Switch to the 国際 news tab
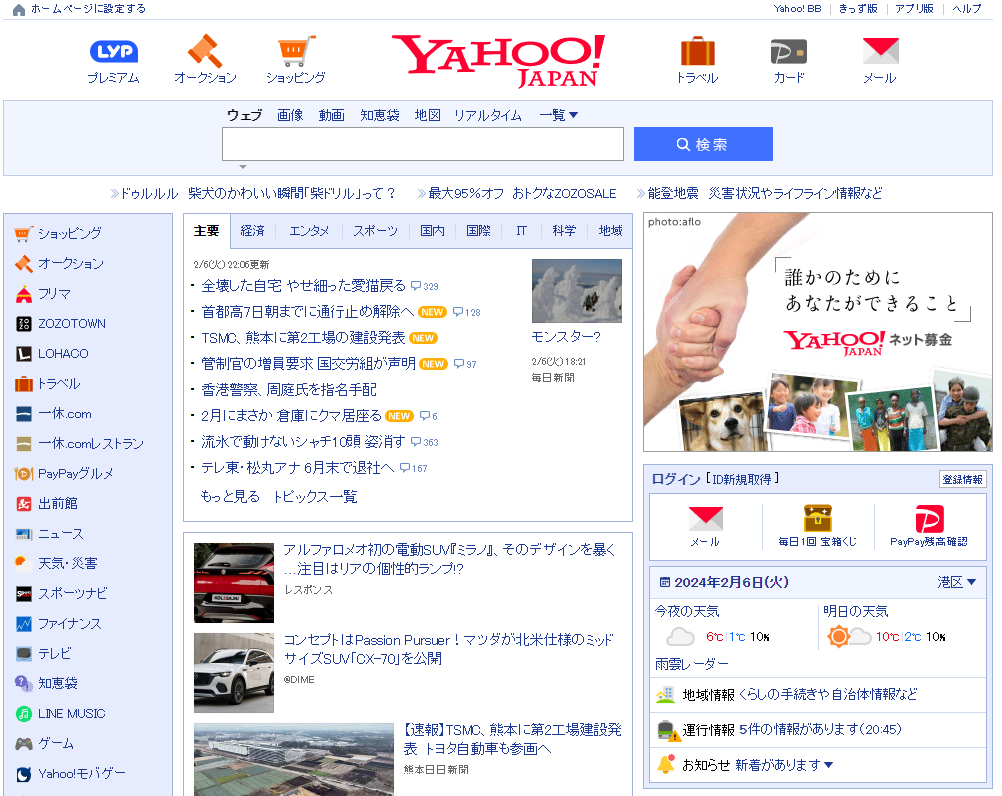The image size is (1002, 796). click(x=479, y=231)
